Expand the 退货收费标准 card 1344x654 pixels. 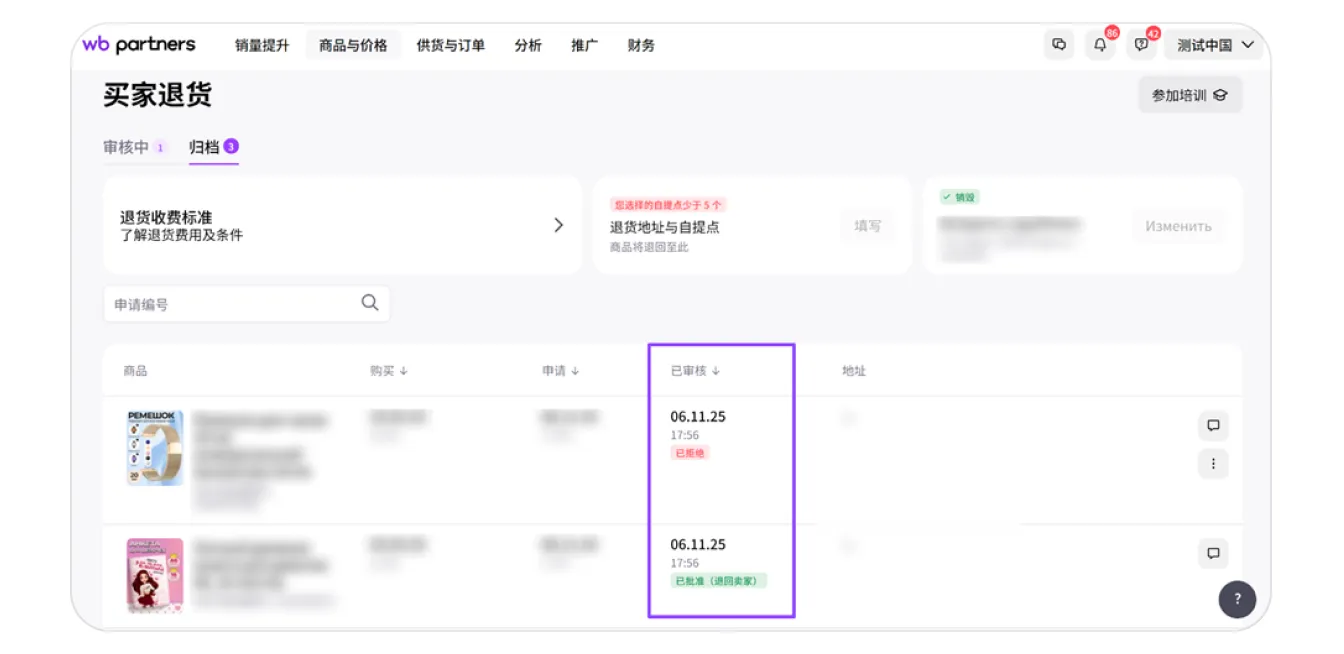pyautogui.click(x=558, y=226)
